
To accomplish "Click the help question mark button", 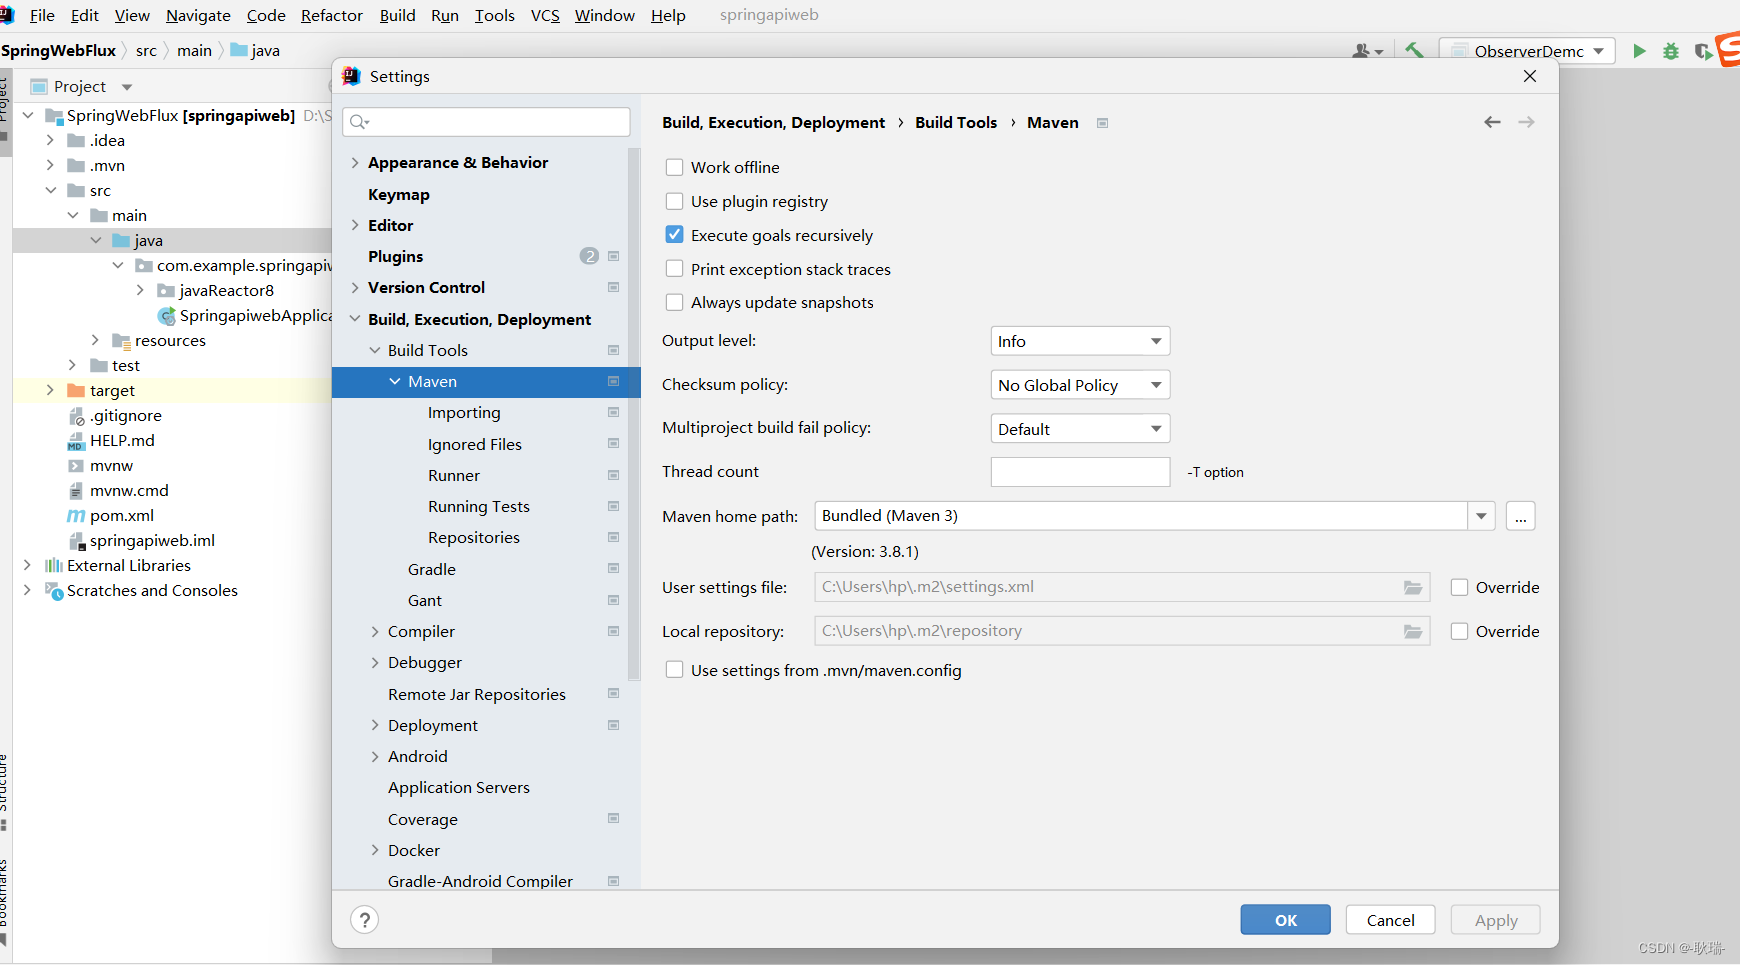I will (365, 920).
